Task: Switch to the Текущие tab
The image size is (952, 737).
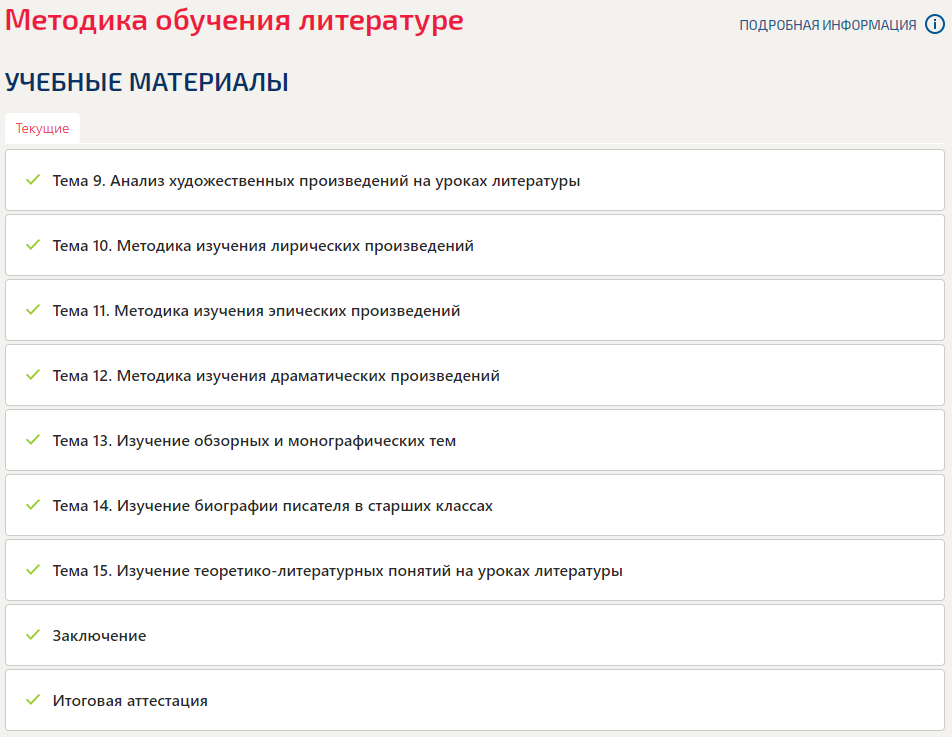Action: point(42,128)
